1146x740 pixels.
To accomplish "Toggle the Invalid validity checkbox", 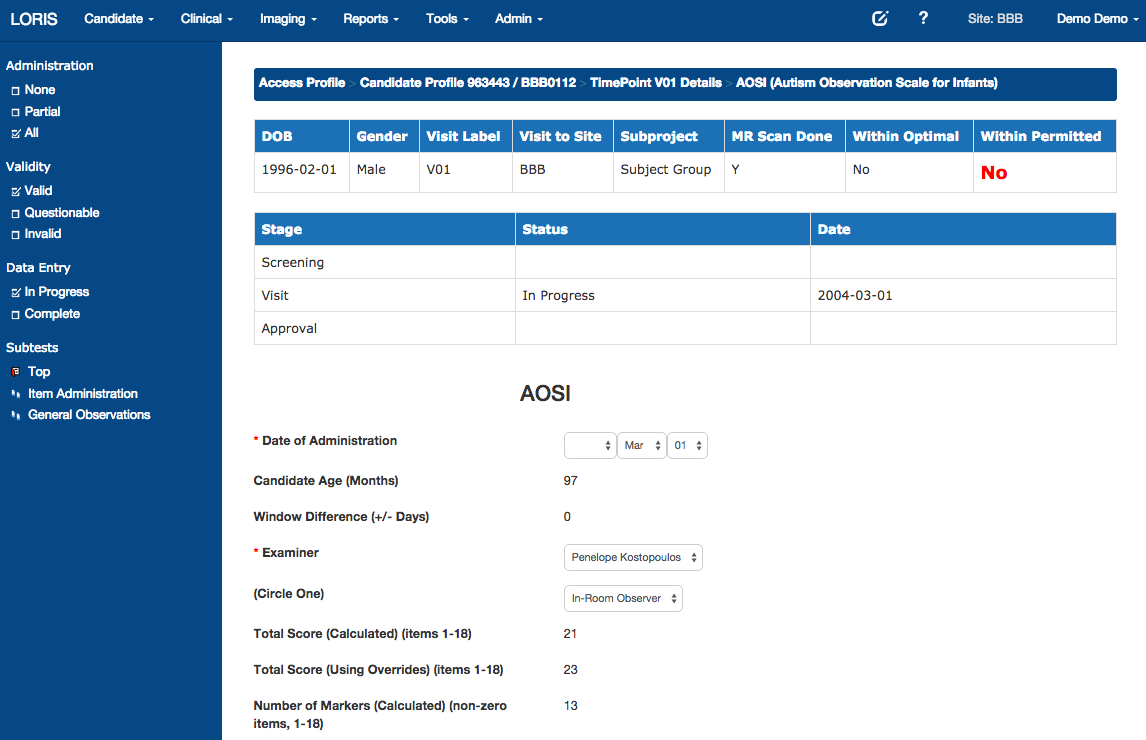I will pyautogui.click(x=15, y=234).
